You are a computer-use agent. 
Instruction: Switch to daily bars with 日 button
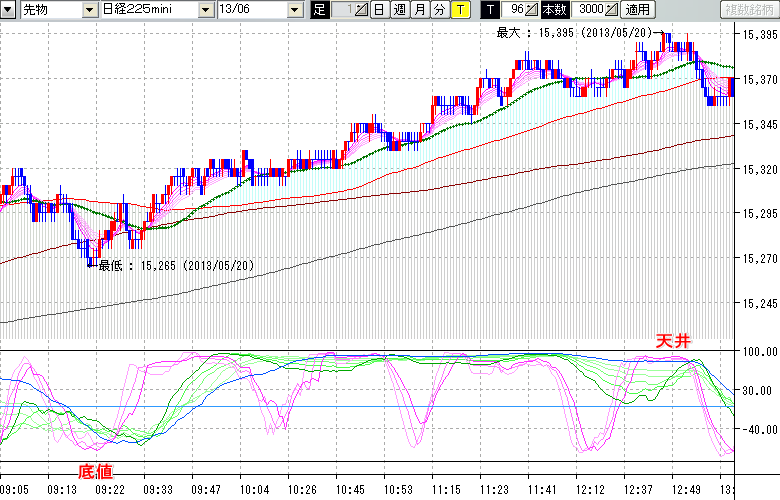[379, 9]
